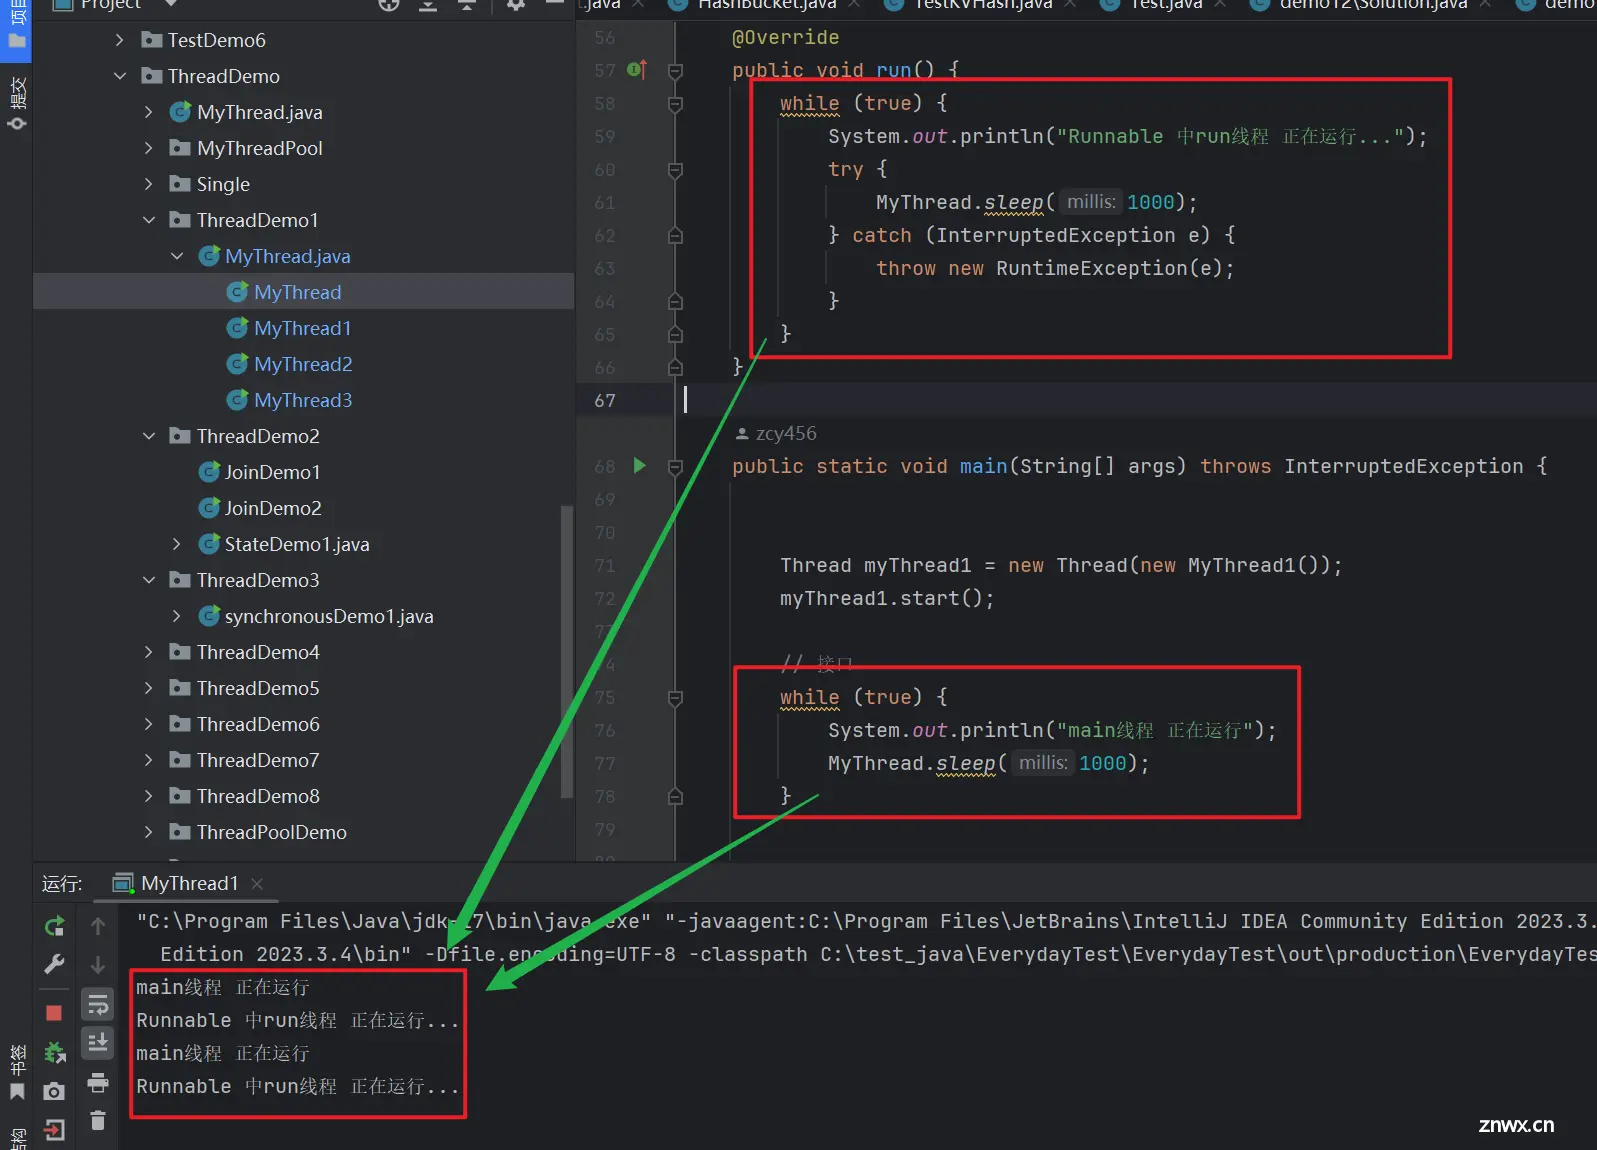Click the exit/restore layout icon

pyautogui.click(x=54, y=1130)
